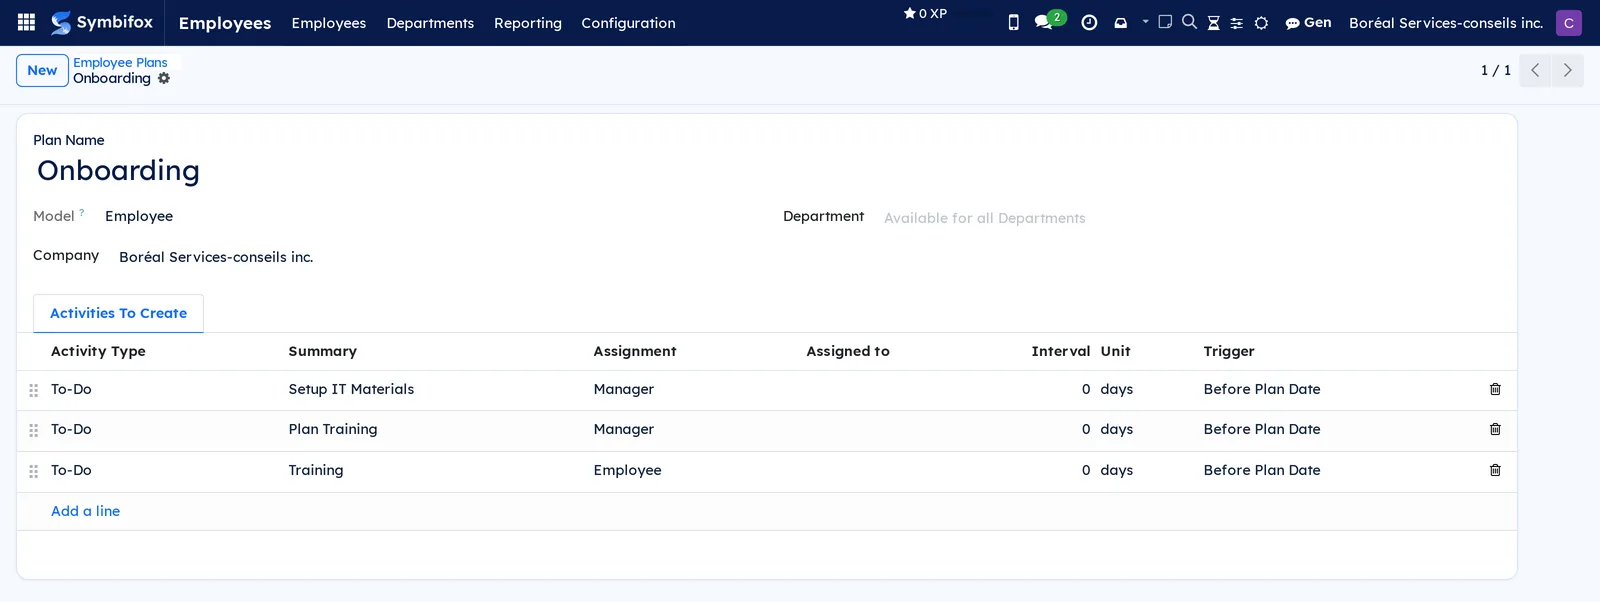Open the sticky note icon
The height and width of the screenshot is (602, 1600).
pyautogui.click(x=1165, y=21)
